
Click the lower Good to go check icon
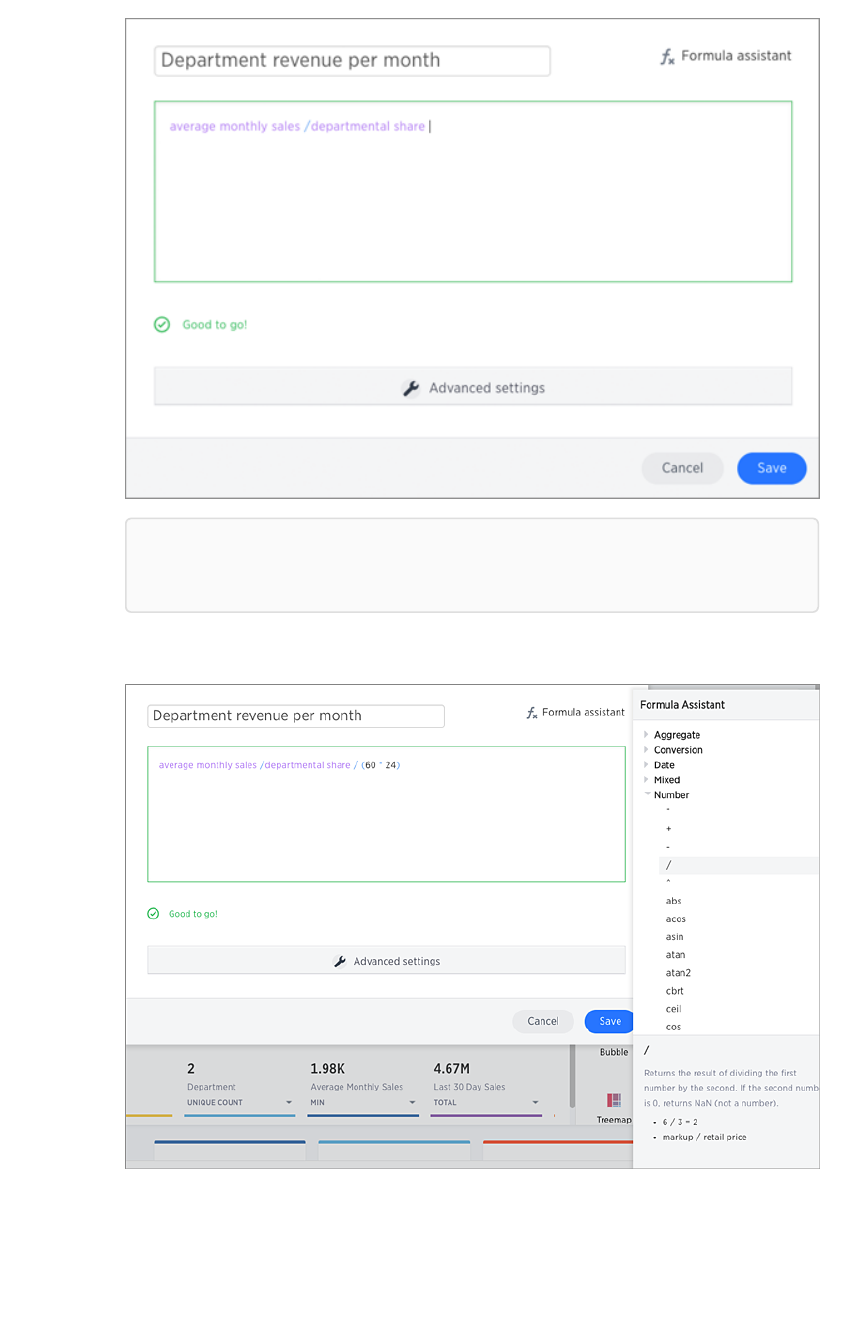pyautogui.click(x=153, y=914)
